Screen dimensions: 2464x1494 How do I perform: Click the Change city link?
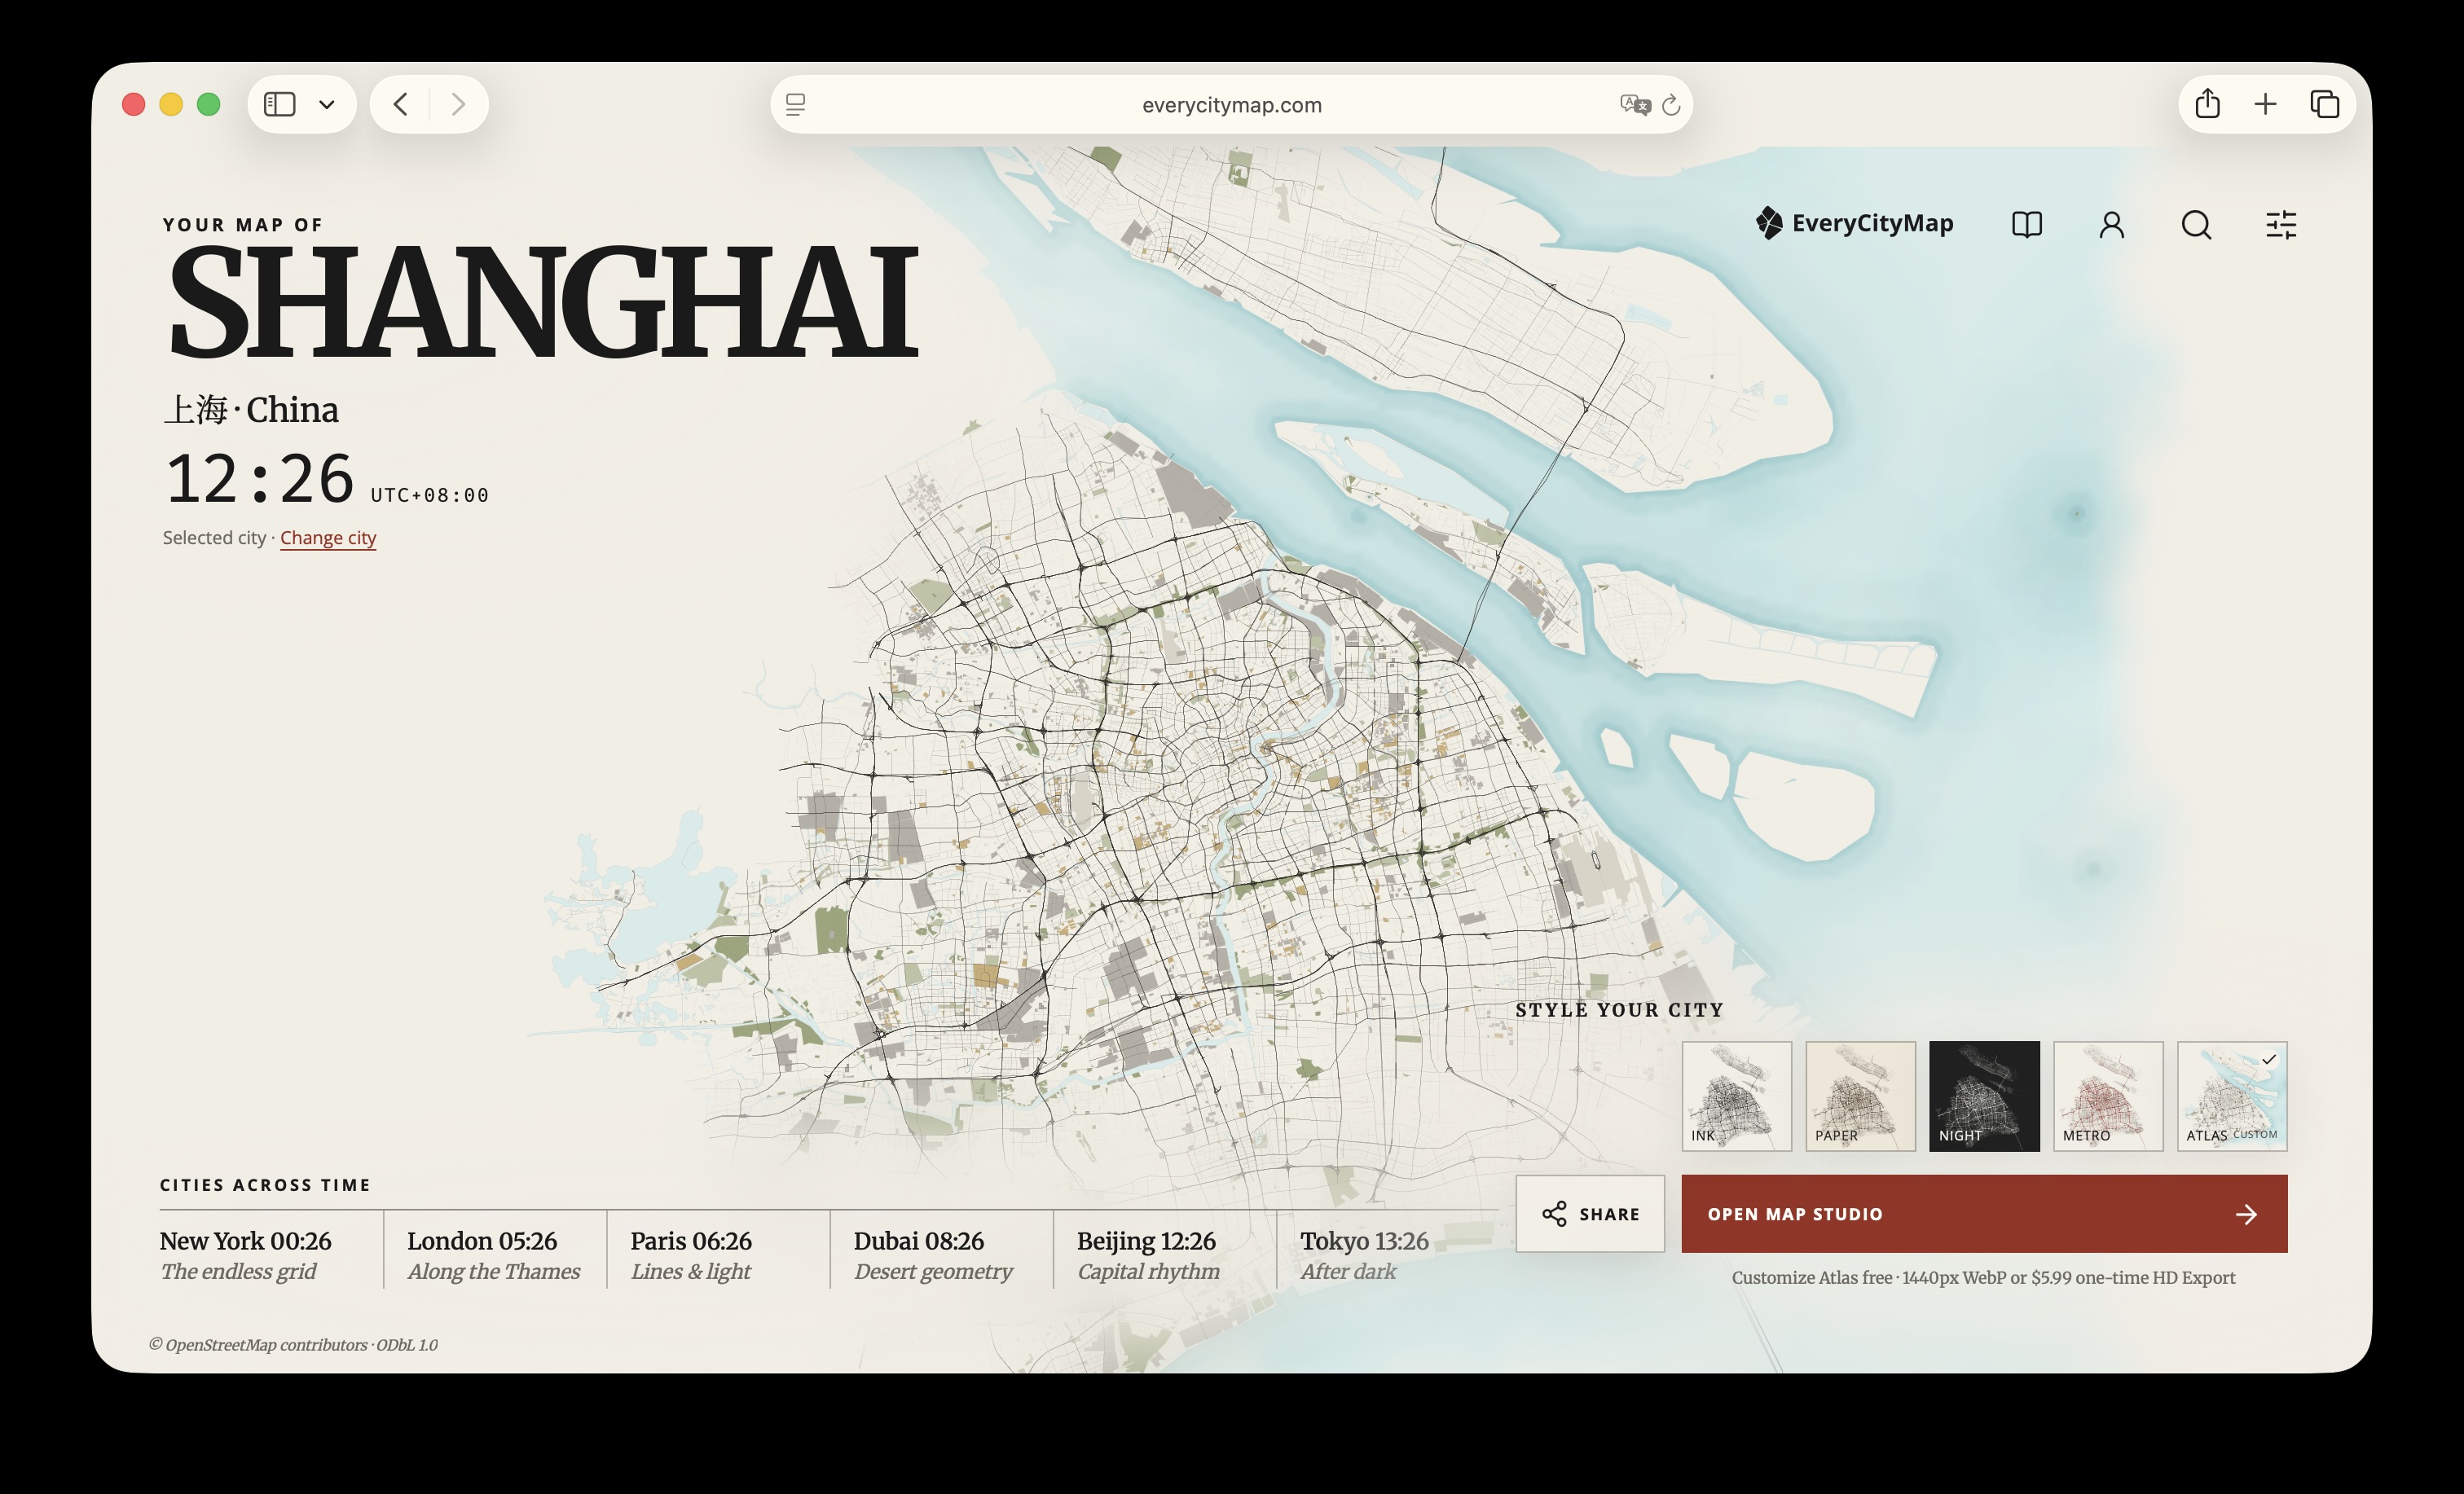pyautogui.click(x=328, y=538)
